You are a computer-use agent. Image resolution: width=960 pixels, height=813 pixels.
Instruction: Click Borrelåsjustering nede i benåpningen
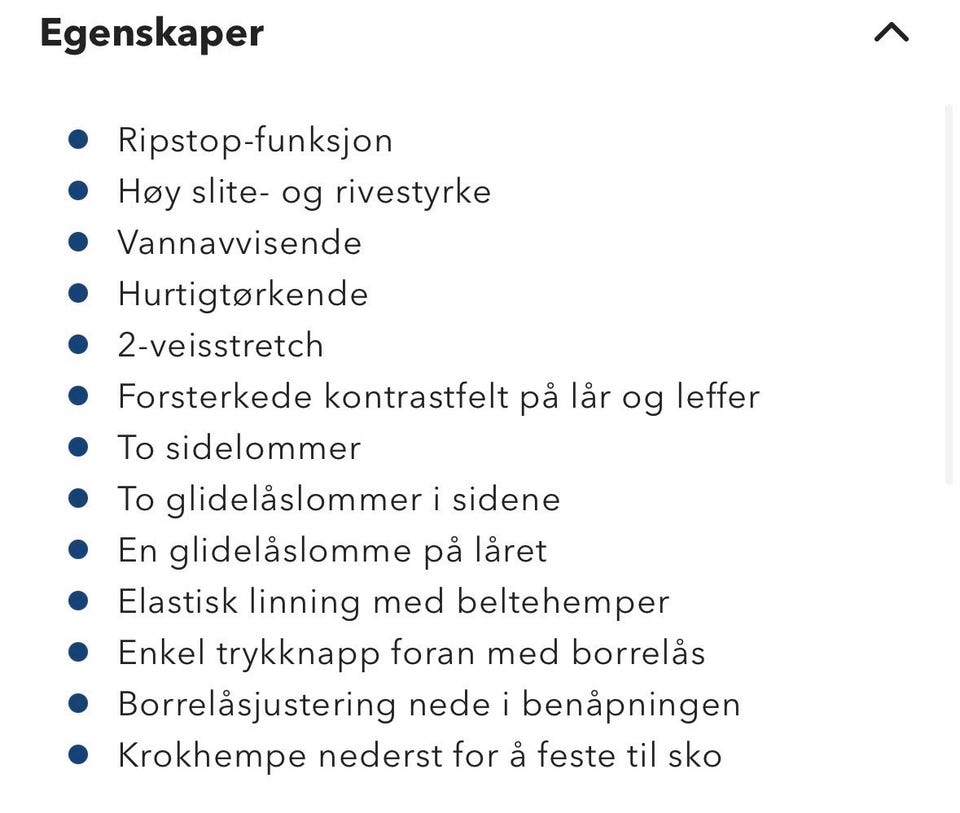pyautogui.click(x=429, y=705)
